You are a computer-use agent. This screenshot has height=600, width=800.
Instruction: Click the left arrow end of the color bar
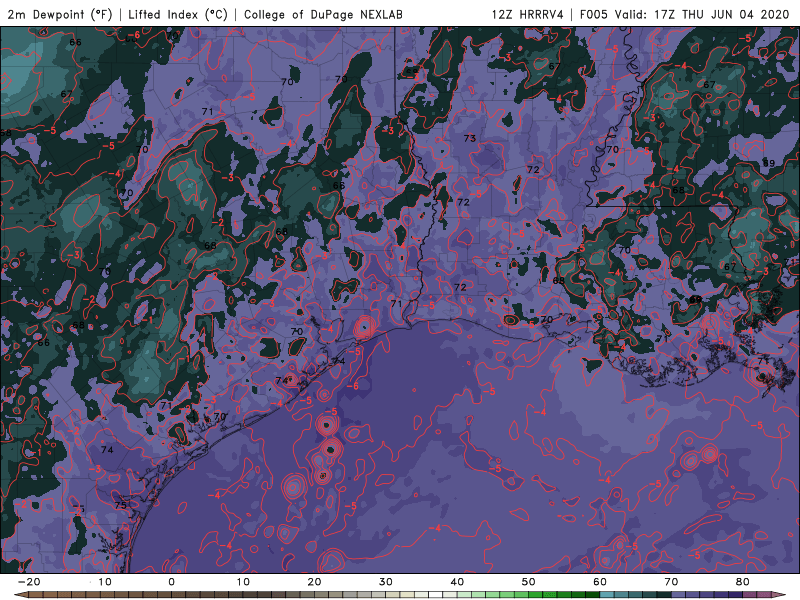point(20,595)
